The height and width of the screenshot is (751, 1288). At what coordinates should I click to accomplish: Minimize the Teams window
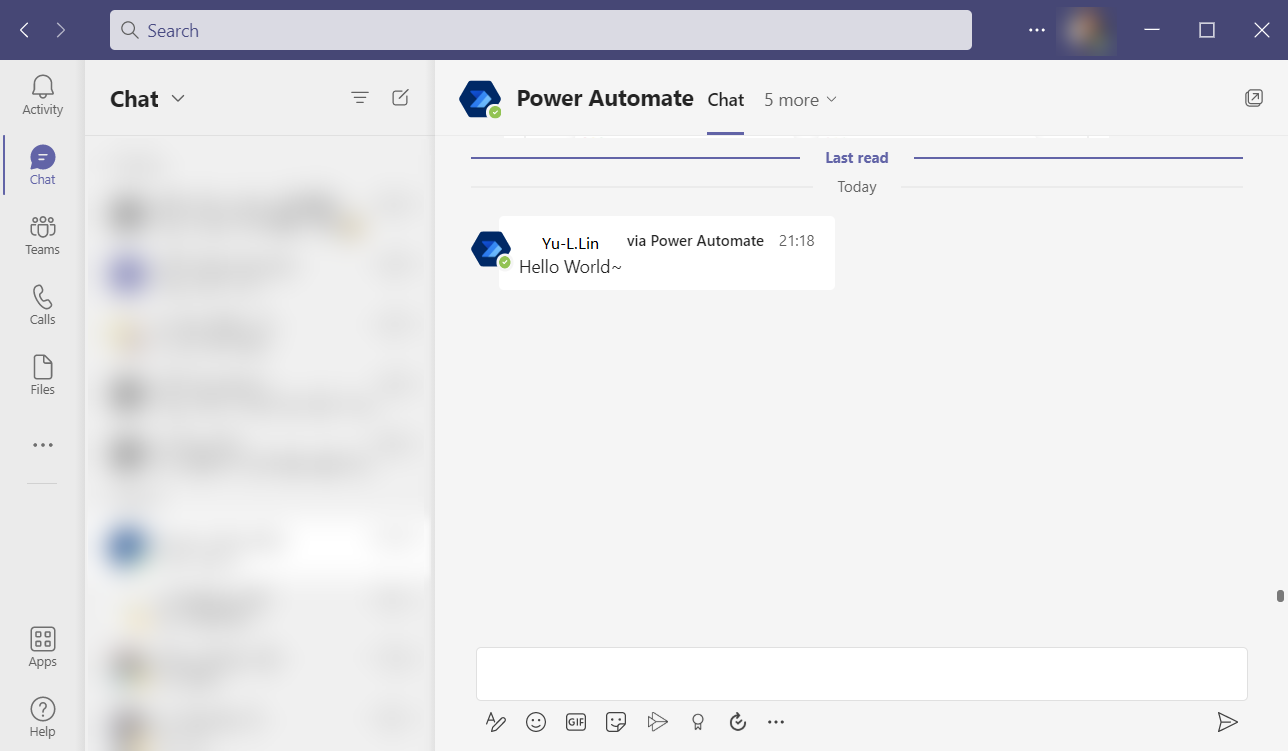[1152, 30]
